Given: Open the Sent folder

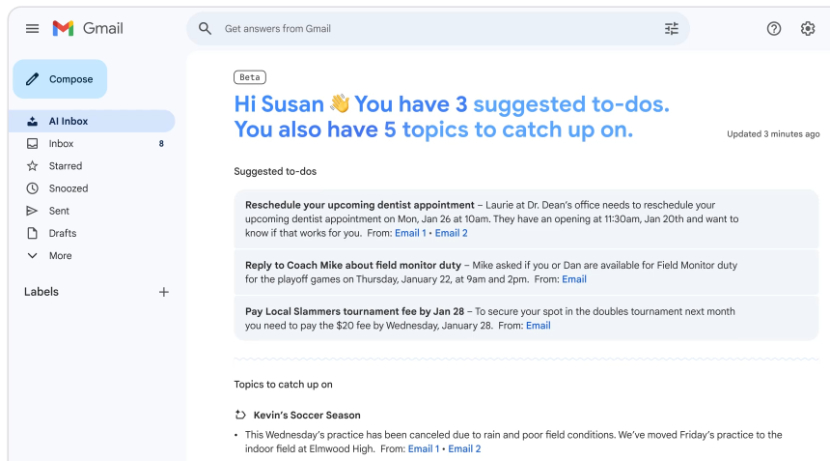Looking at the screenshot, I should pos(59,211).
